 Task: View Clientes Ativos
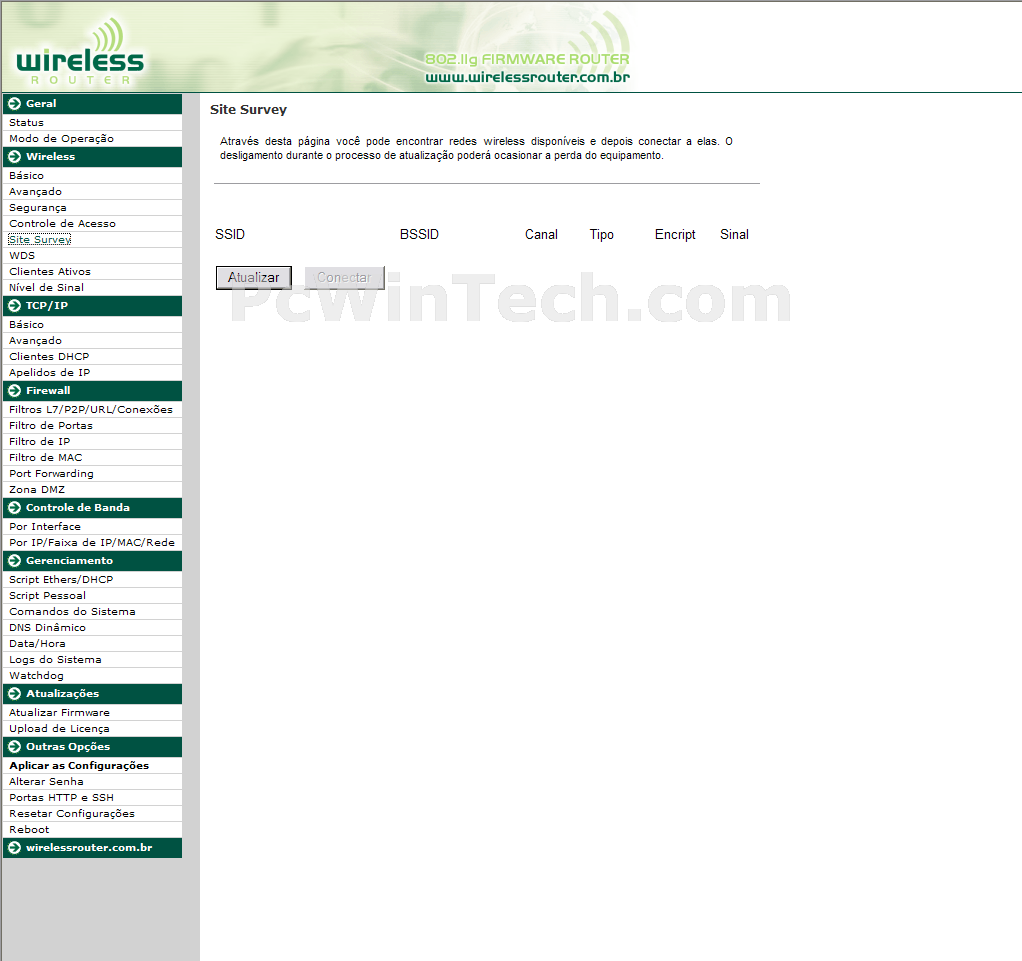click(x=50, y=272)
